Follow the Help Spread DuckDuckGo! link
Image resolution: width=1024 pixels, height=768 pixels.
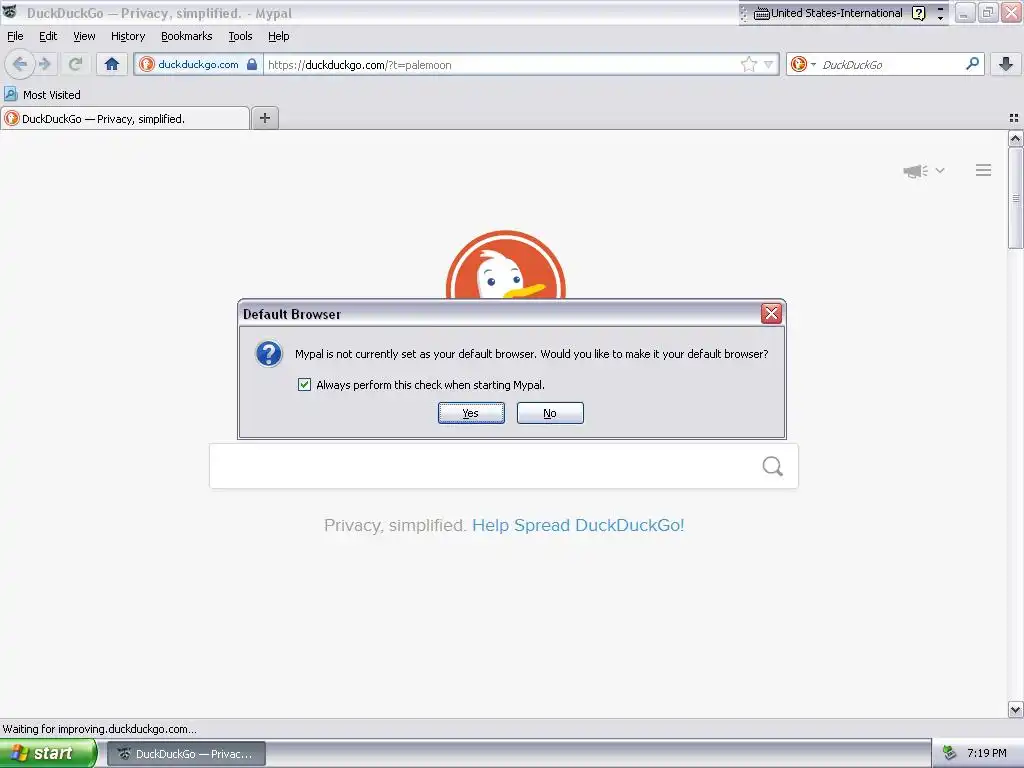coord(578,525)
